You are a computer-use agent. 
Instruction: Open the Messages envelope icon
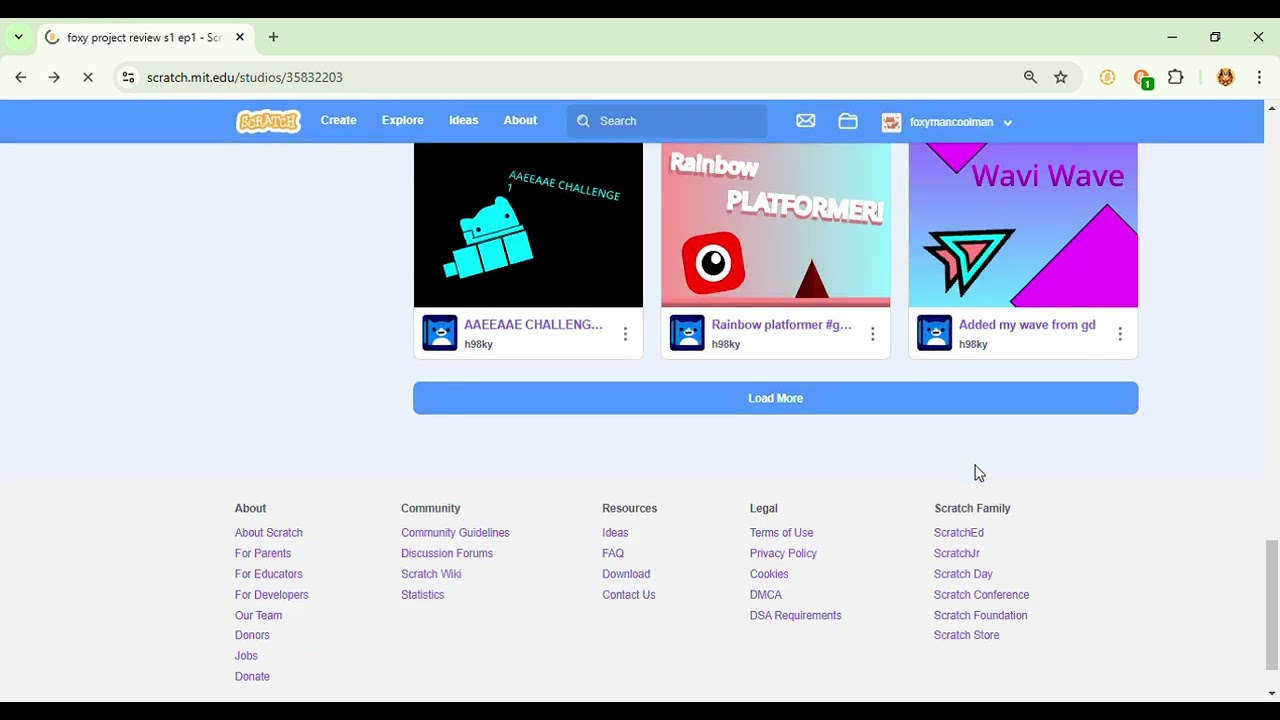806,121
